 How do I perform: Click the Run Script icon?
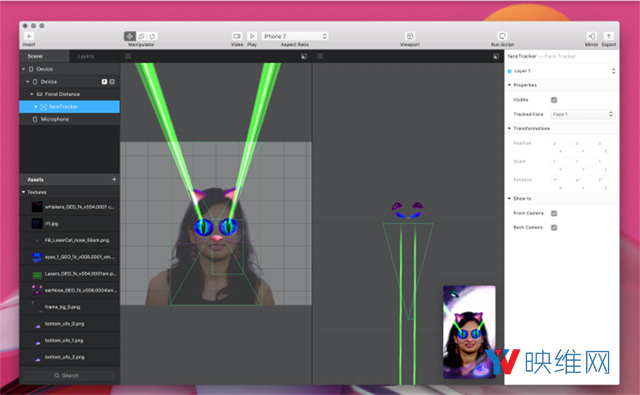pos(502,36)
